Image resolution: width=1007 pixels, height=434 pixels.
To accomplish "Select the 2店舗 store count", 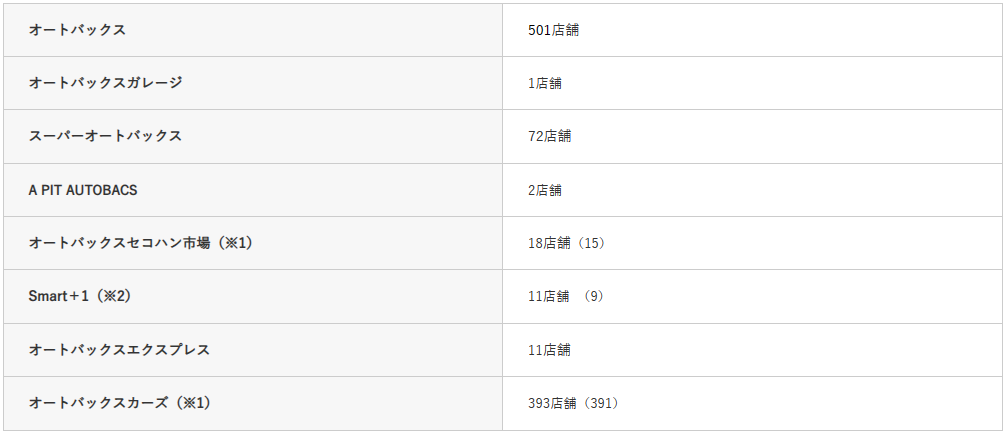I will (x=544, y=190).
